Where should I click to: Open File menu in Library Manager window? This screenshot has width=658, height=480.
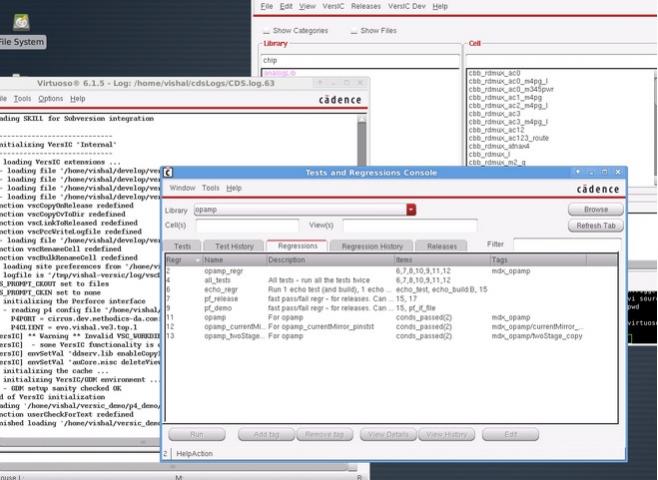266,6
